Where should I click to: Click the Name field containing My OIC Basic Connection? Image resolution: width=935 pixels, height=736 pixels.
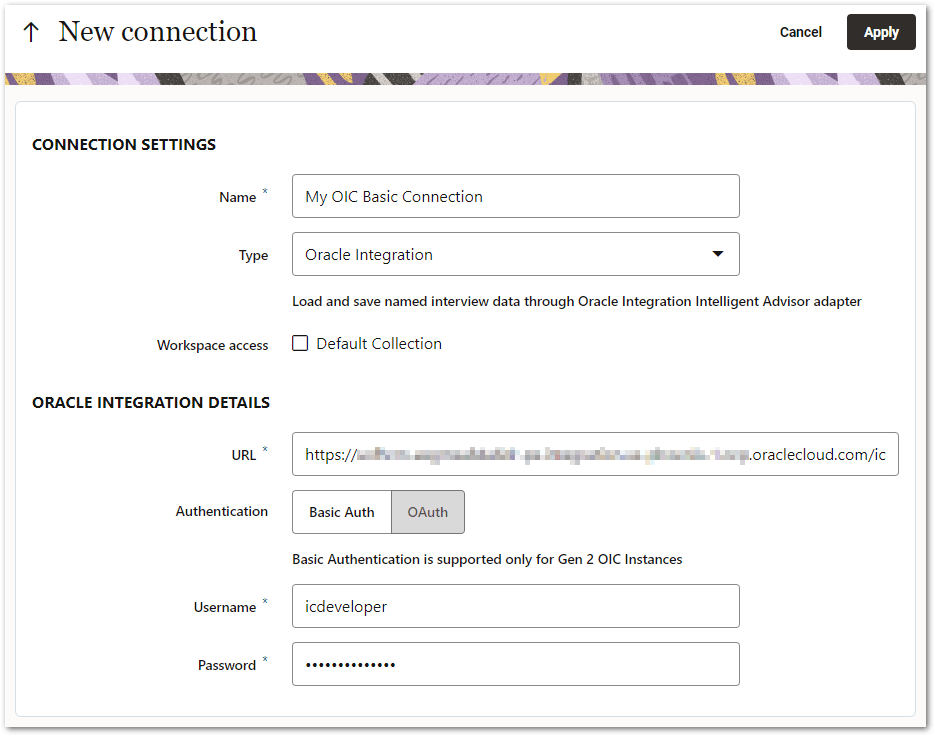pyautogui.click(x=515, y=196)
